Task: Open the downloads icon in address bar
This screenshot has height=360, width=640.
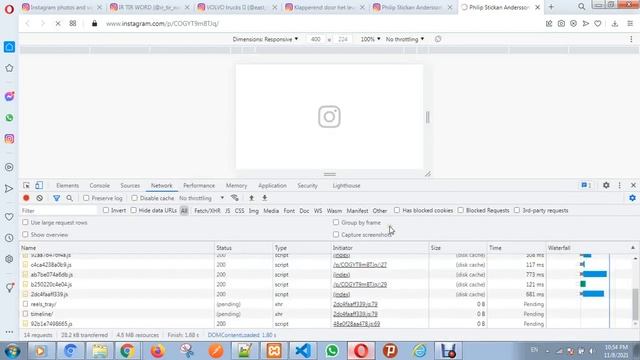Action: coord(615,24)
